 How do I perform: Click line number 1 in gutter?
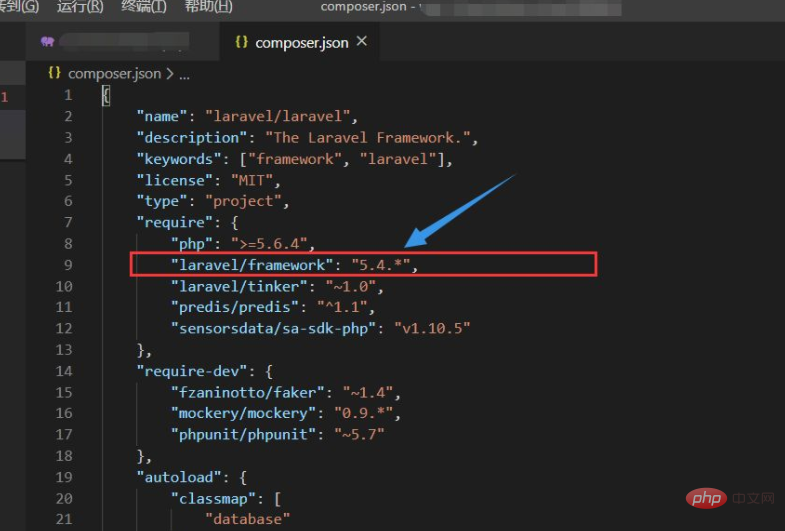68,95
